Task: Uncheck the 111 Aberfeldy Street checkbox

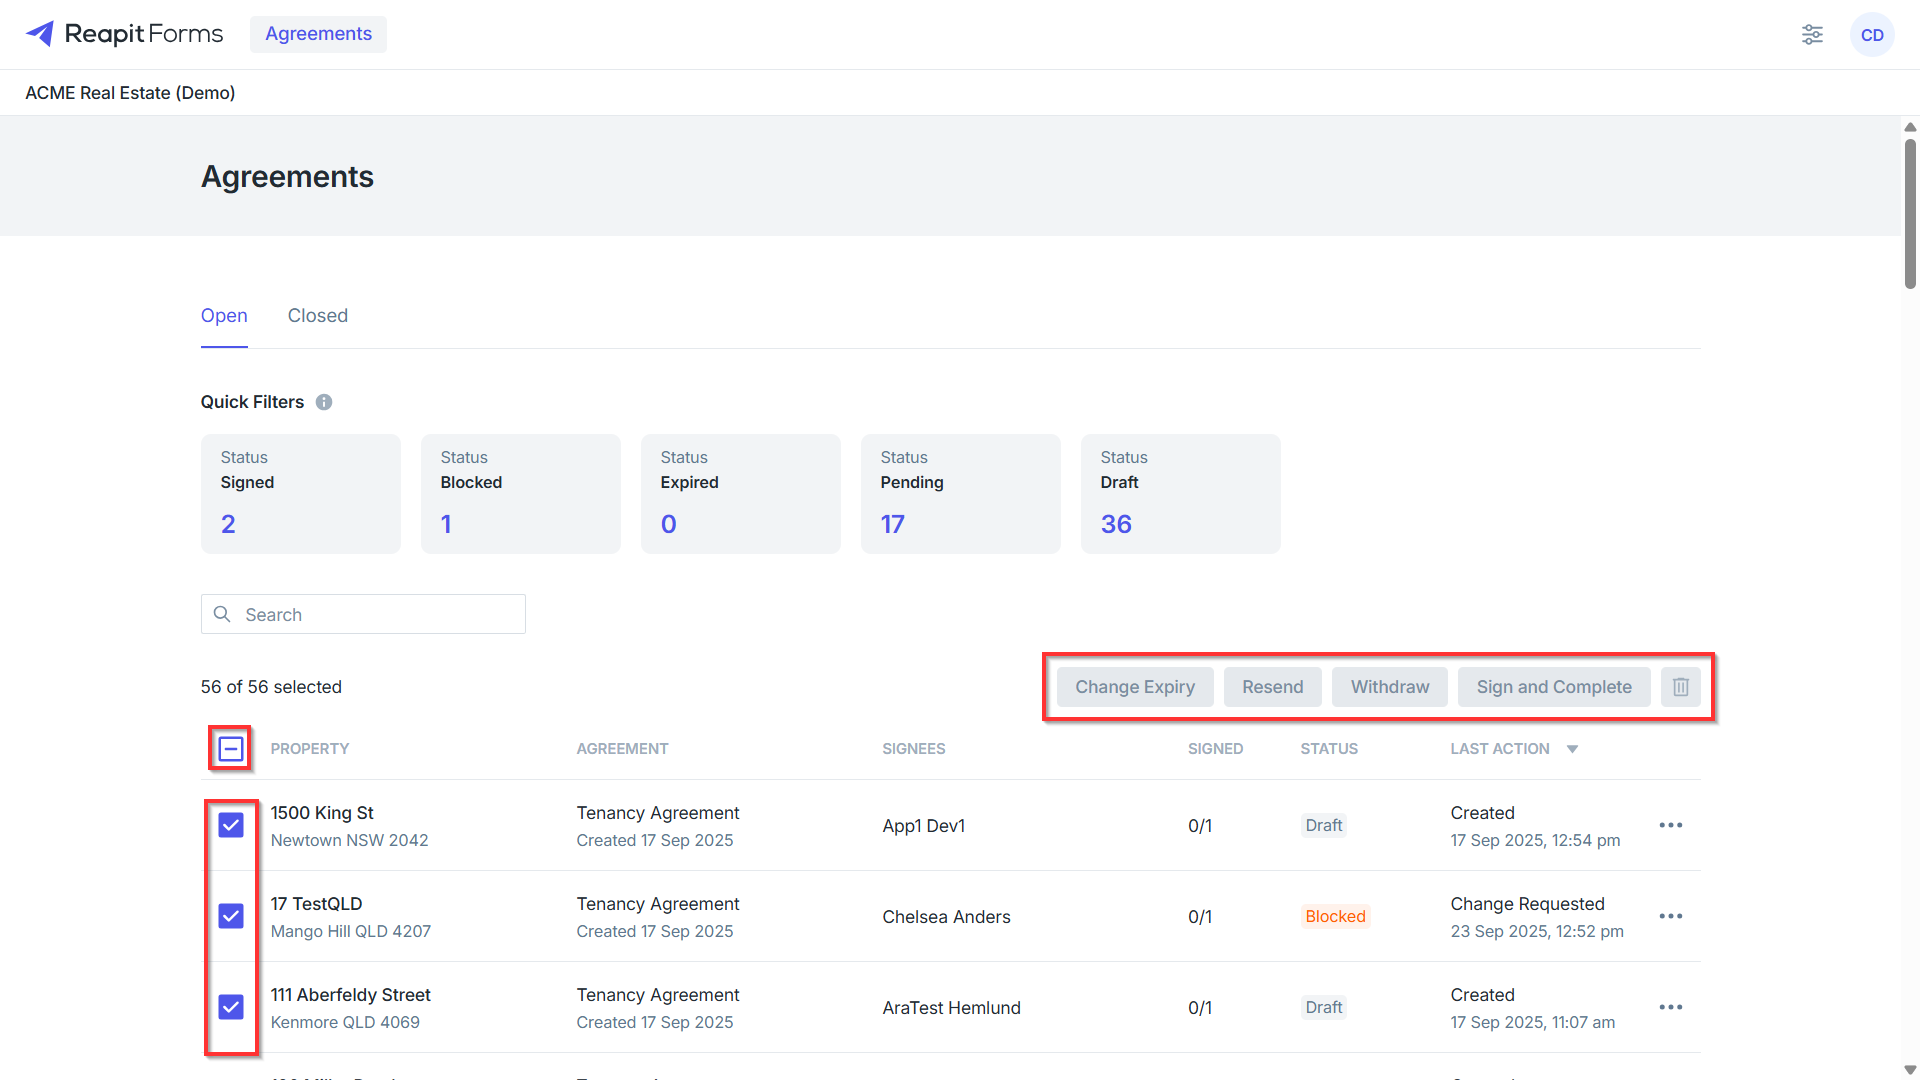Action: coord(231,1007)
